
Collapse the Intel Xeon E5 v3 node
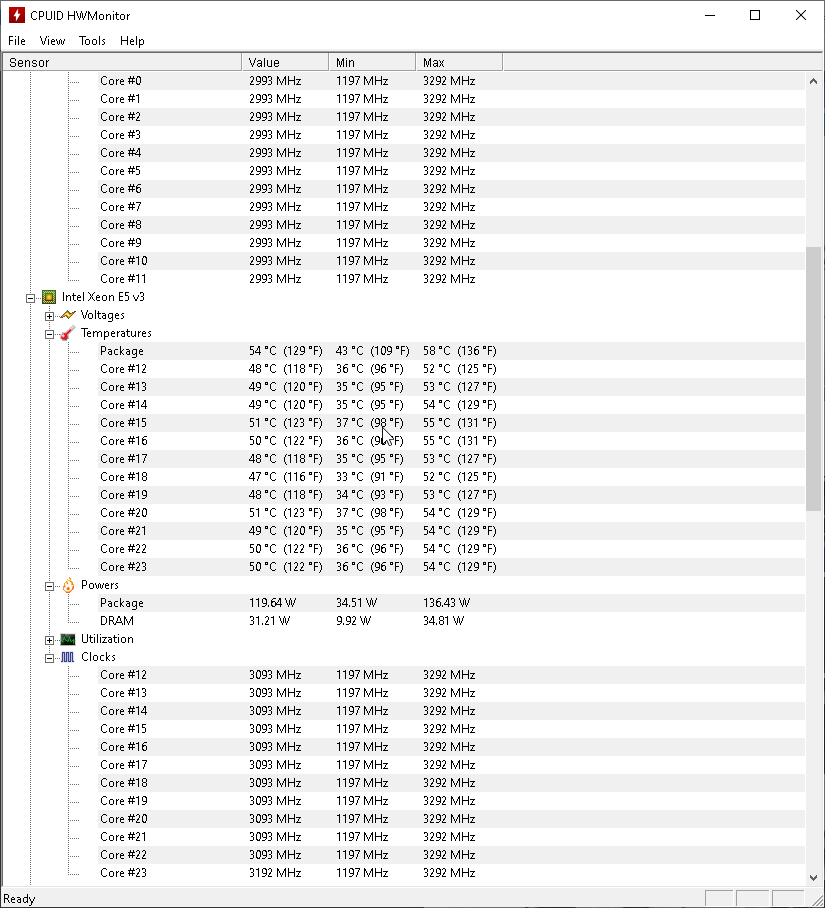tap(31, 298)
